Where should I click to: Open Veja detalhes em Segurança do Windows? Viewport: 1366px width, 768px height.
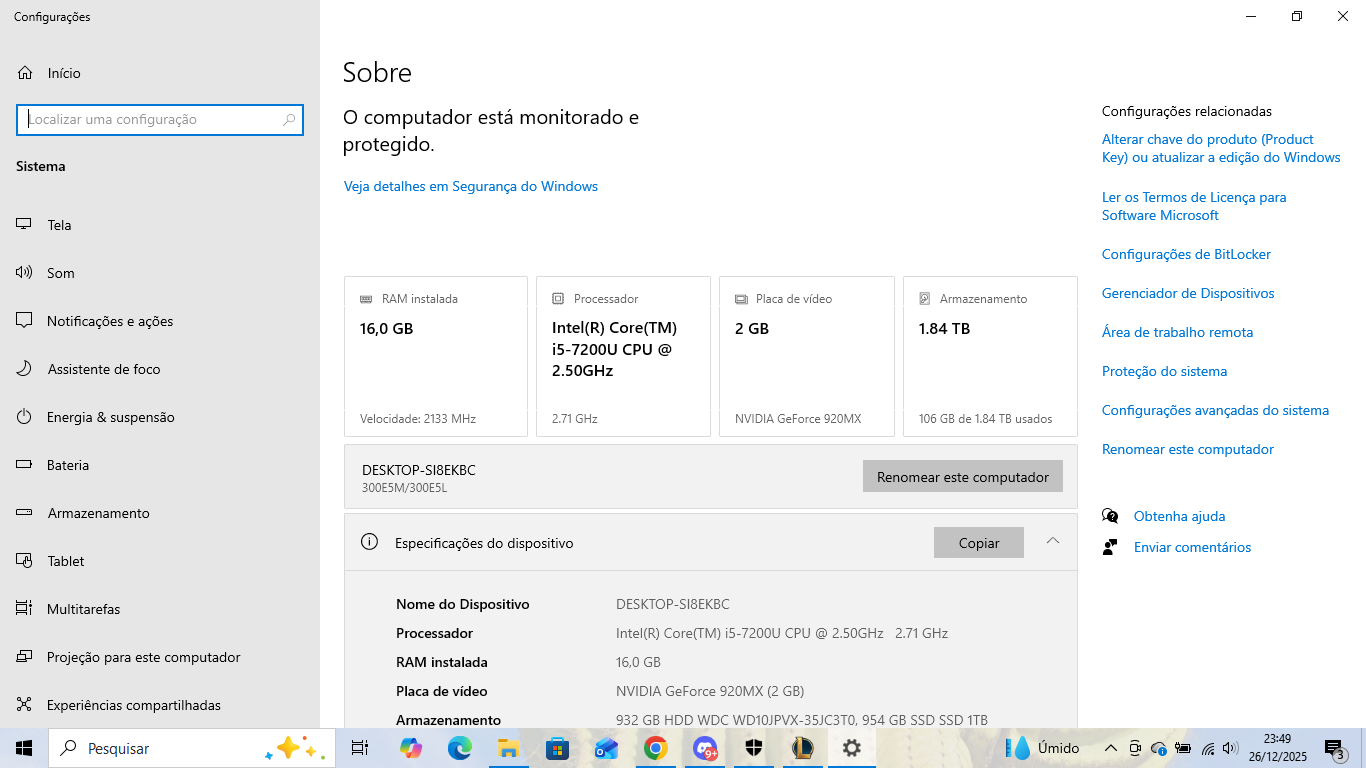tap(471, 186)
